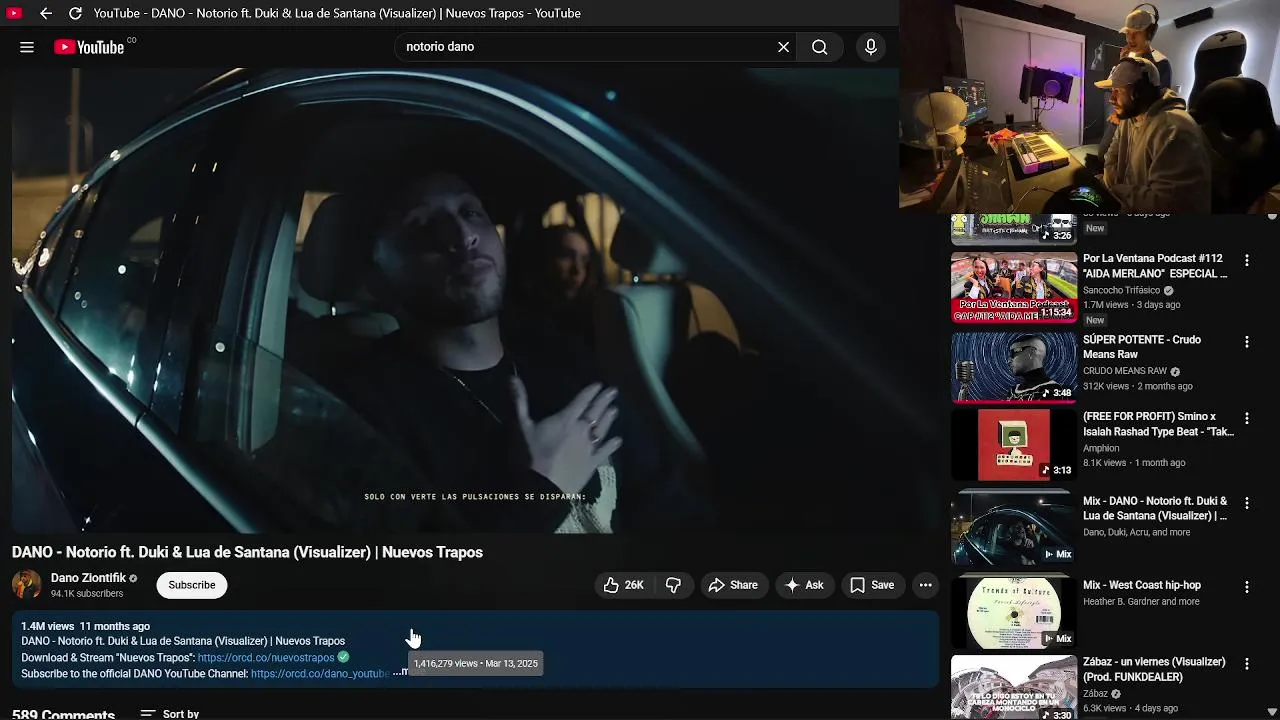Expand the description with '...more'
The image size is (1280, 720).
(x=401, y=673)
